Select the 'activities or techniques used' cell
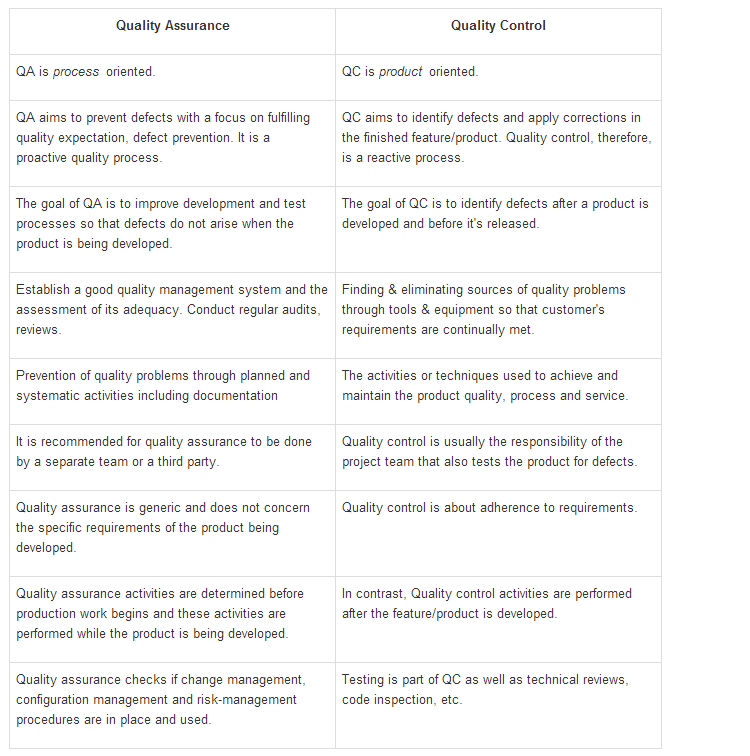This screenshot has height=756, width=750. tap(498, 386)
